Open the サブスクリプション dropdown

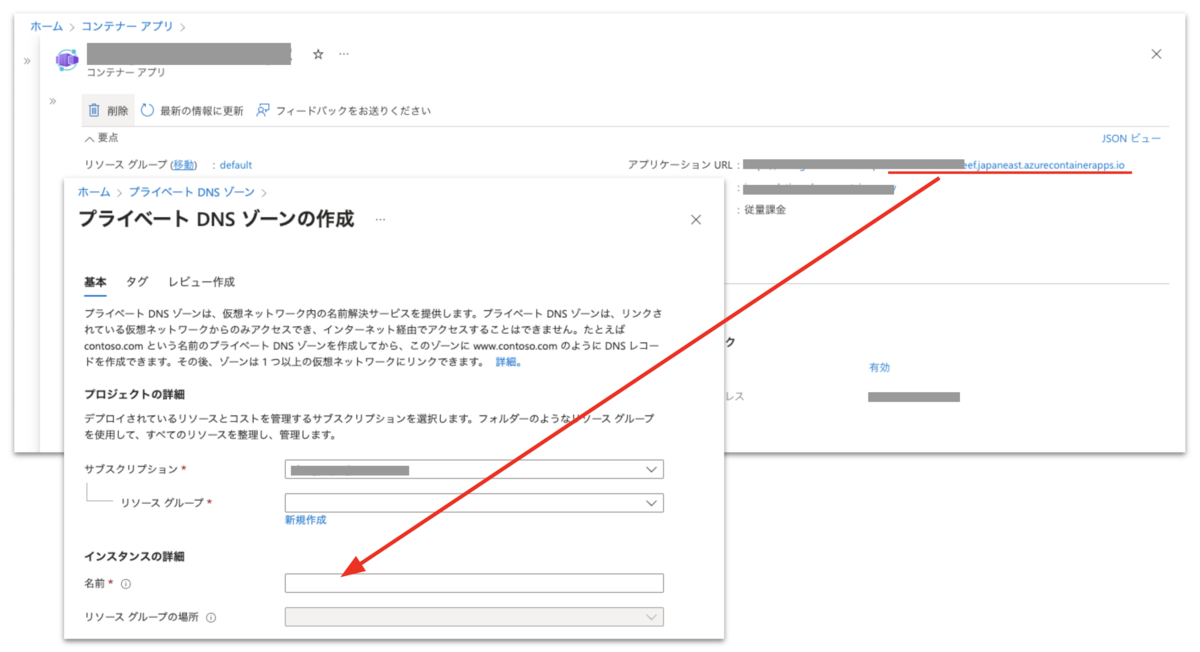click(x=474, y=469)
